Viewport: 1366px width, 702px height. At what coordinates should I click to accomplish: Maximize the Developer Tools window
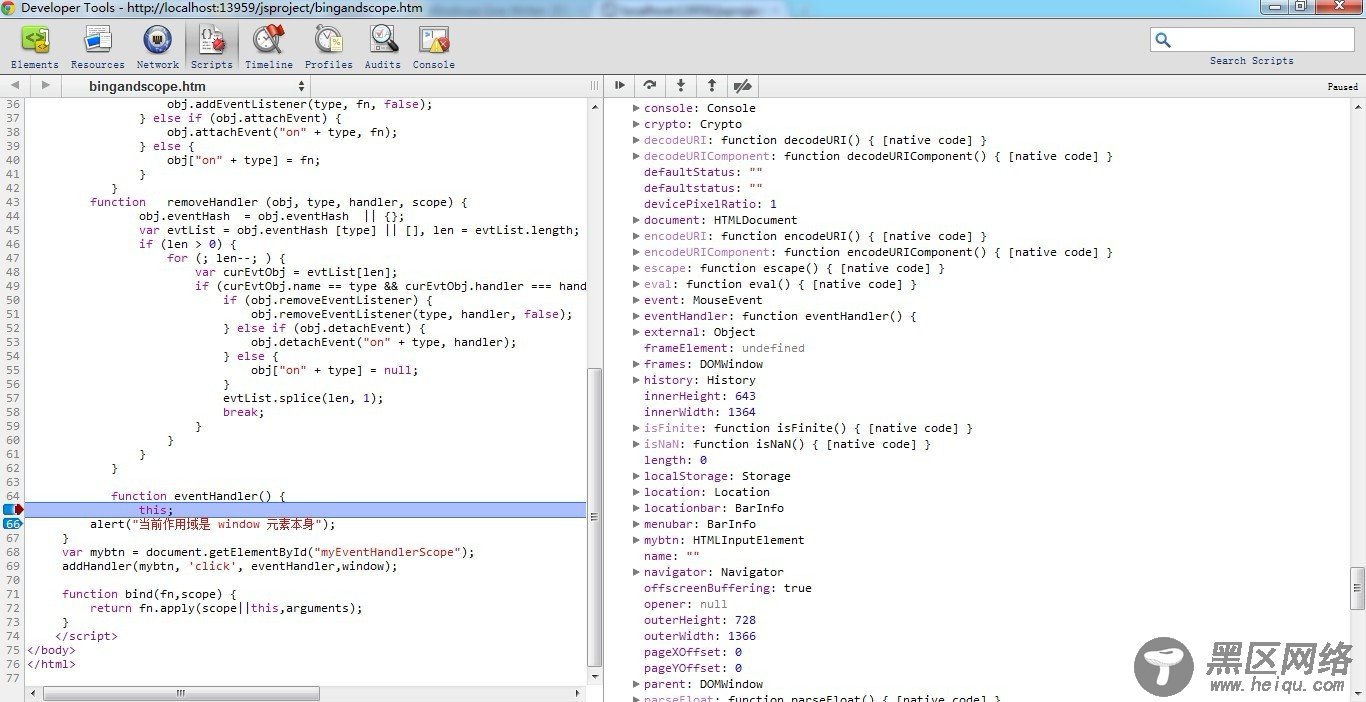click(x=1300, y=6)
